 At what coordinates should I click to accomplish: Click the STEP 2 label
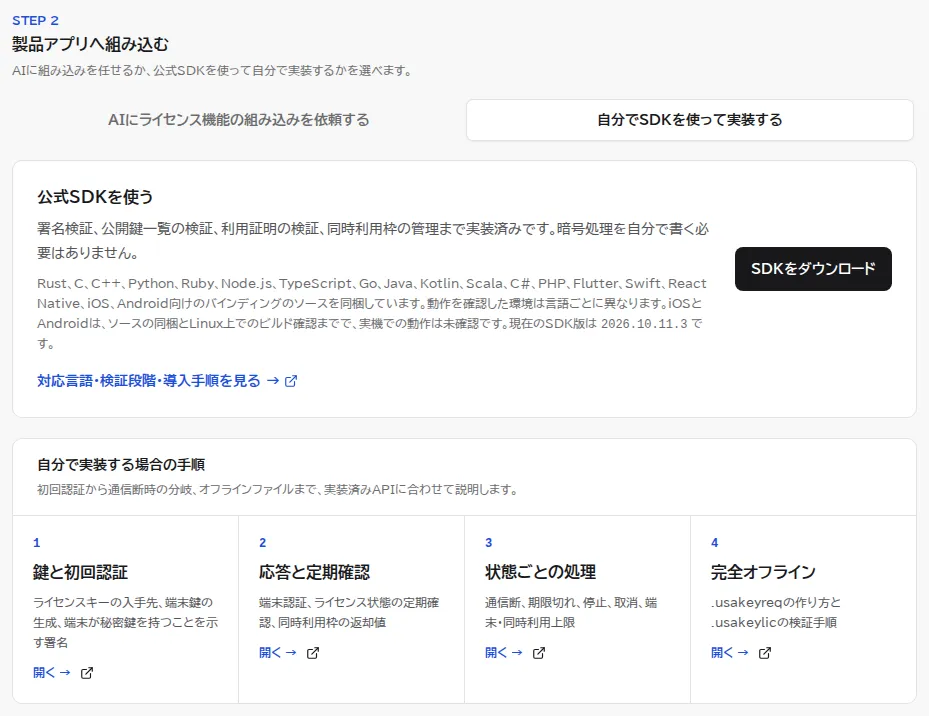(36, 21)
